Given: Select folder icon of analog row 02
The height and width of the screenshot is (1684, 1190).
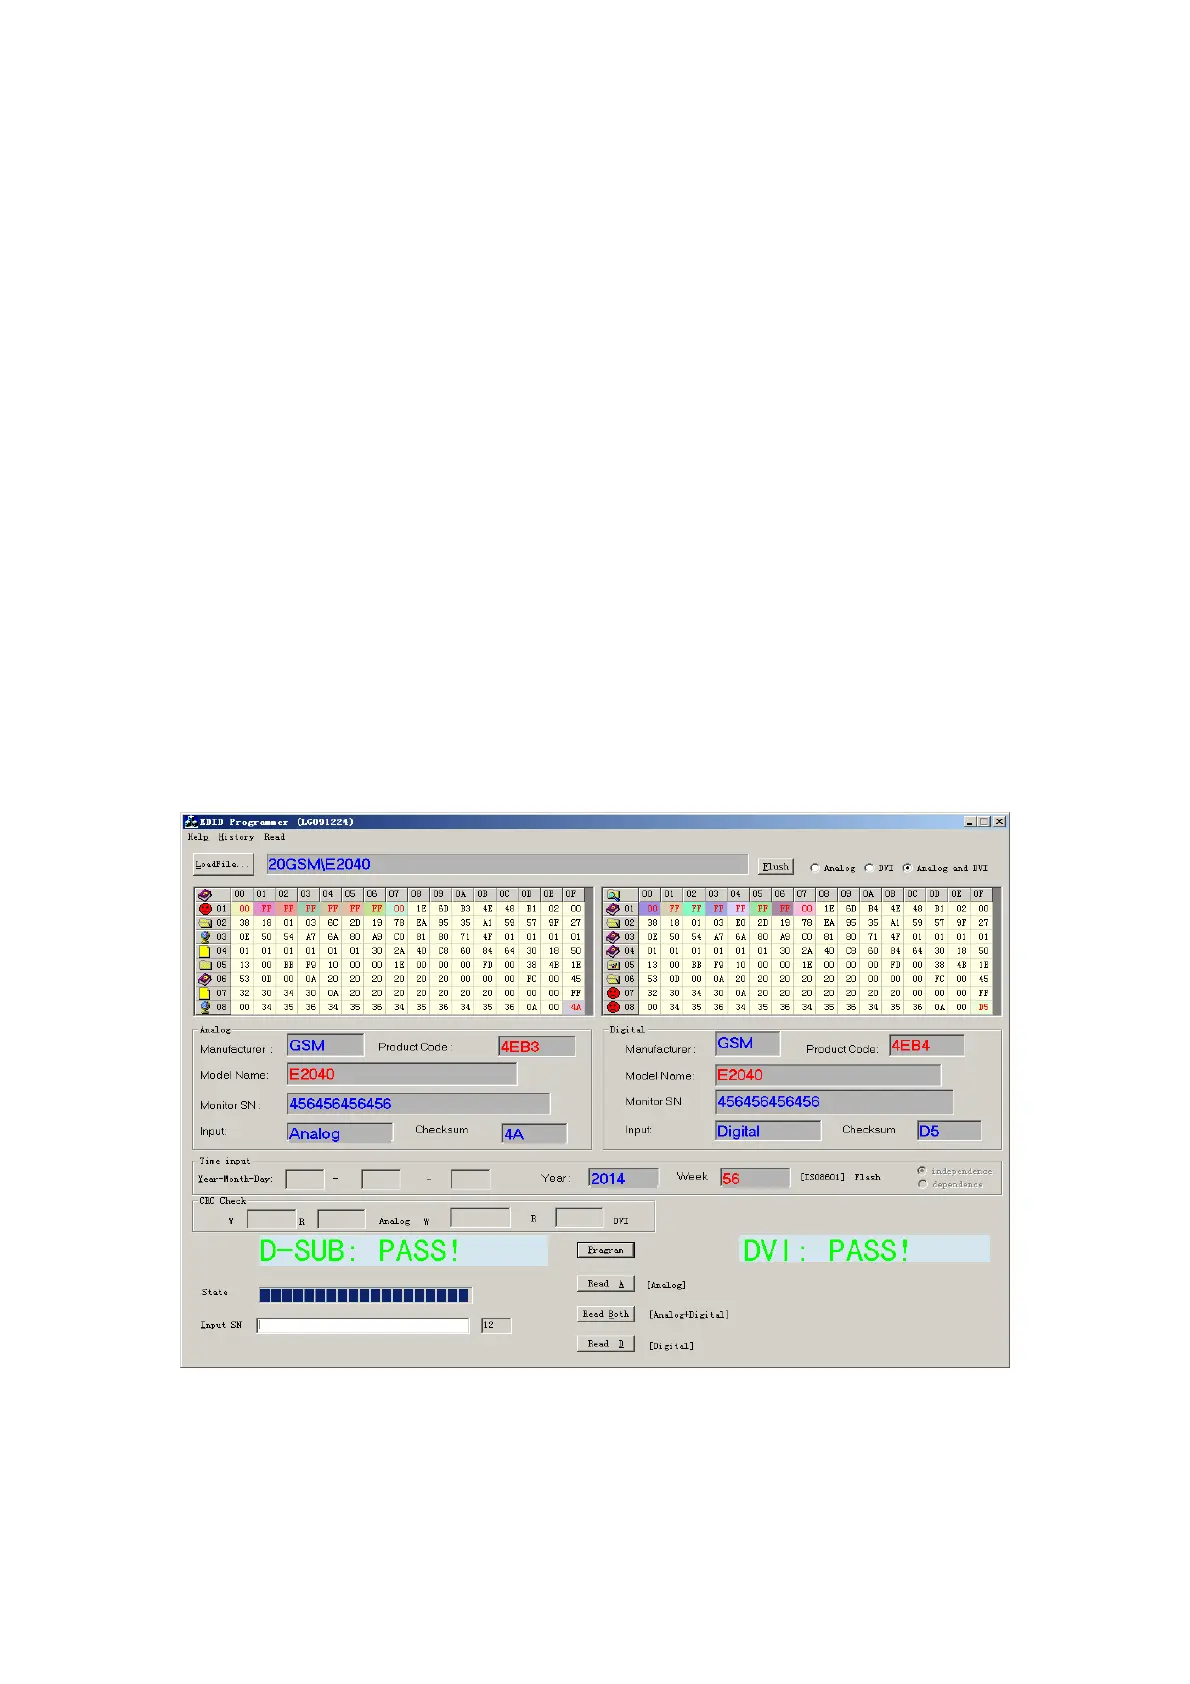Looking at the screenshot, I should [205, 923].
